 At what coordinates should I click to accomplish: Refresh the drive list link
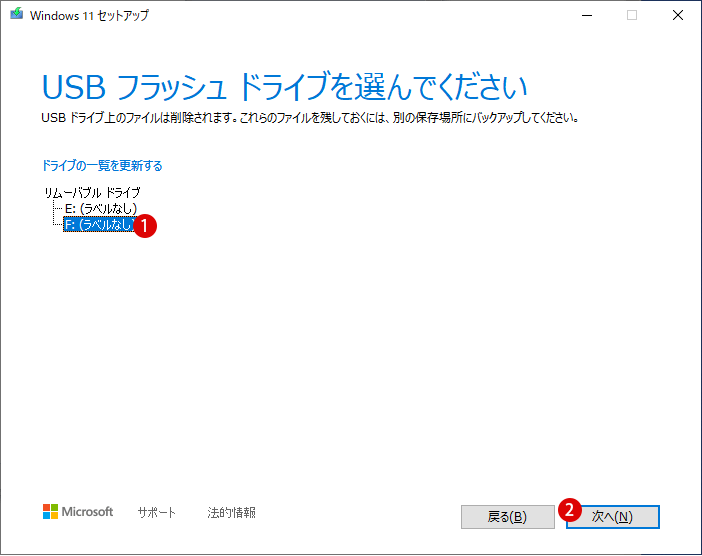[102, 166]
